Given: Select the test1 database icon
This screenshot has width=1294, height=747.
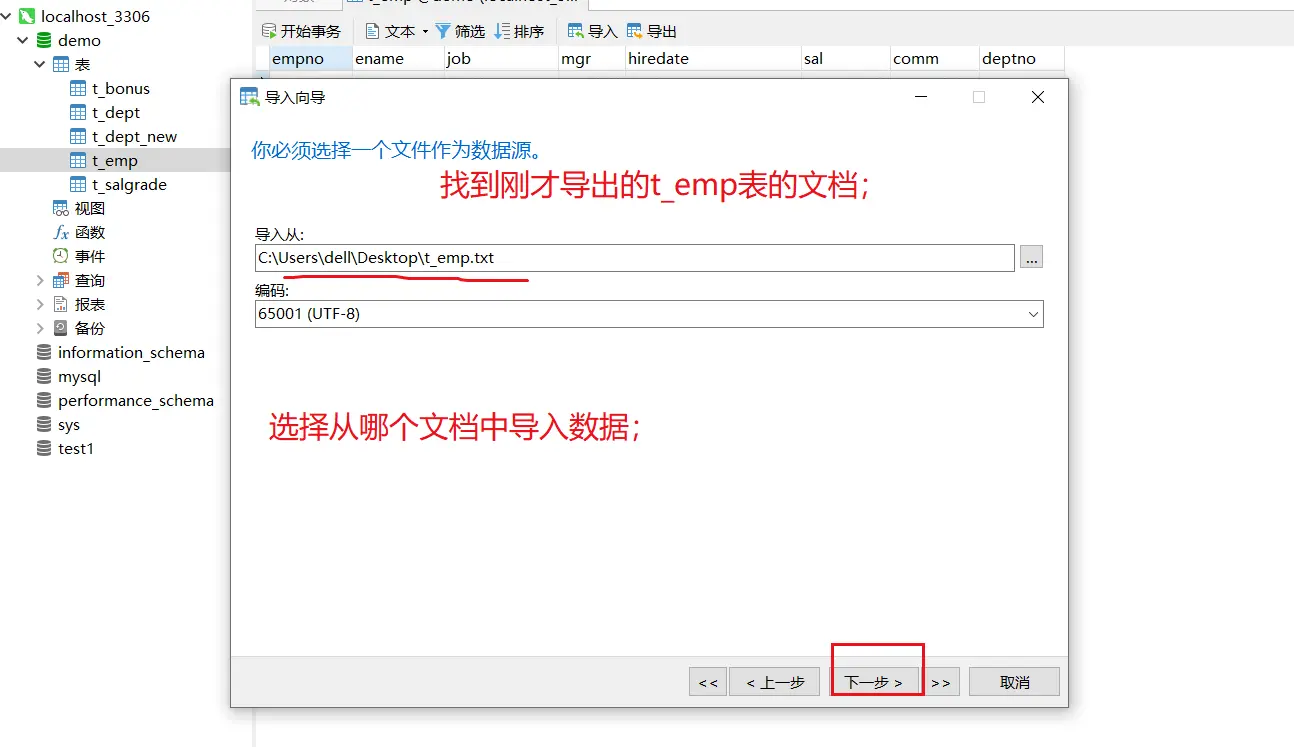Looking at the screenshot, I should pyautogui.click(x=43, y=449).
